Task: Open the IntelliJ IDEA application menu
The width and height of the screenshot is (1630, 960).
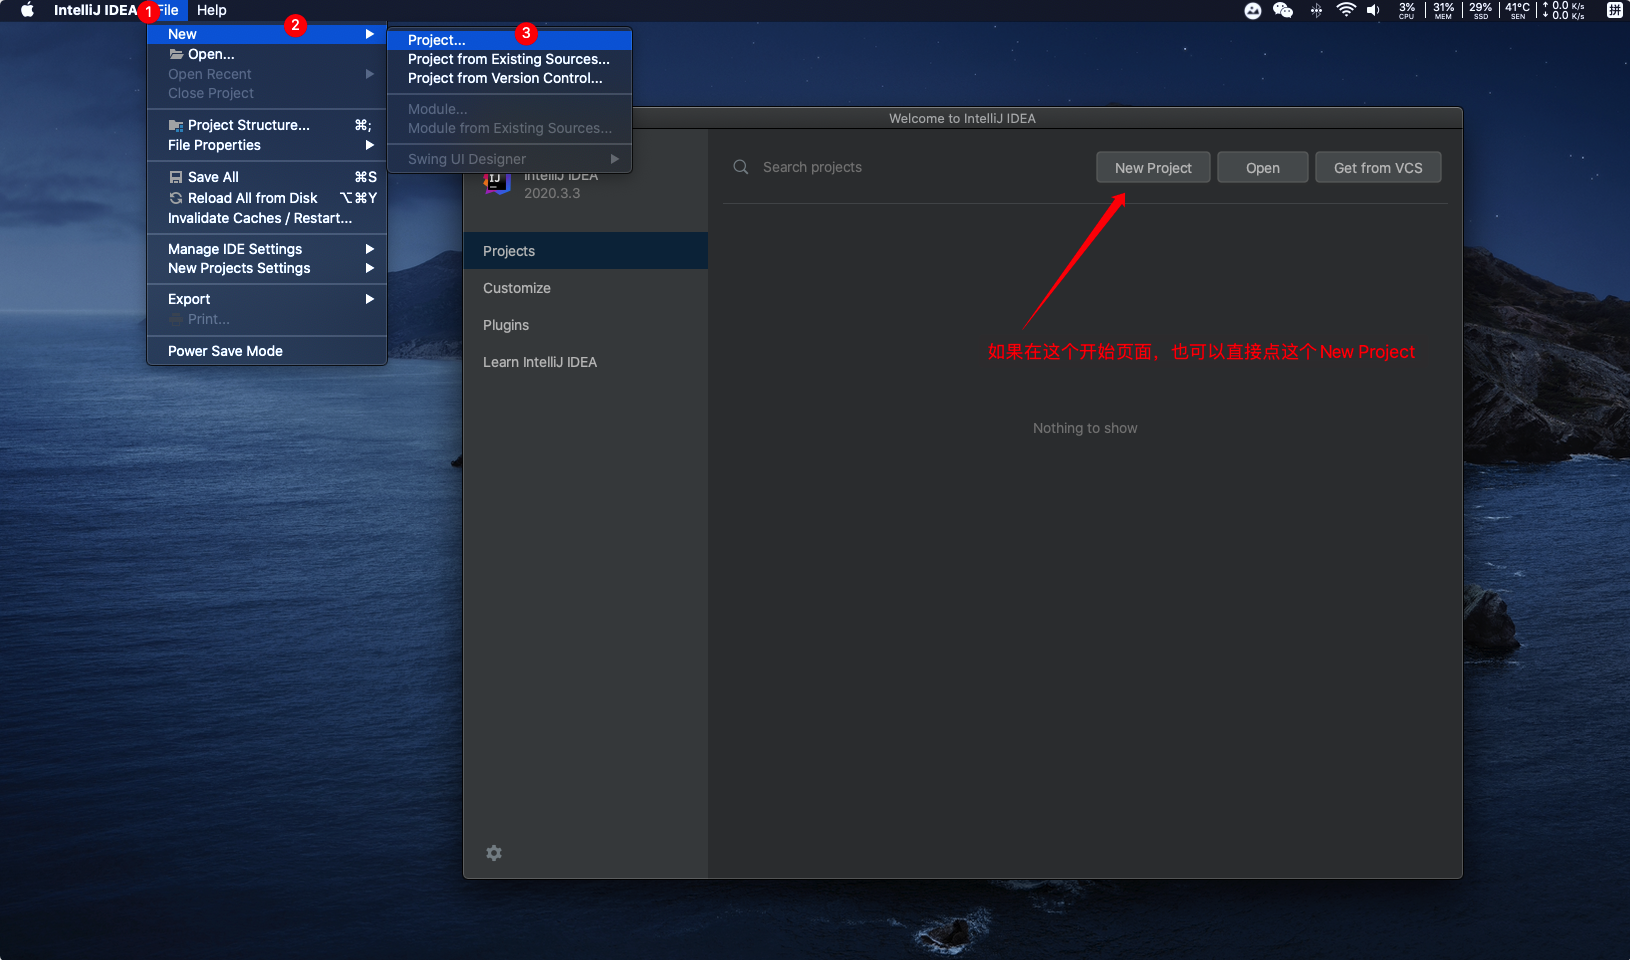Action: click(x=95, y=10)
